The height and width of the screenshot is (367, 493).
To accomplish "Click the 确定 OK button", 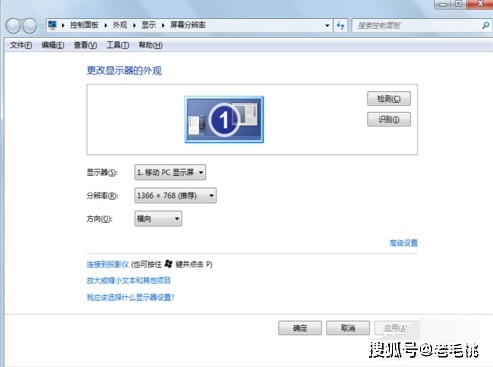I will [300, 328].
